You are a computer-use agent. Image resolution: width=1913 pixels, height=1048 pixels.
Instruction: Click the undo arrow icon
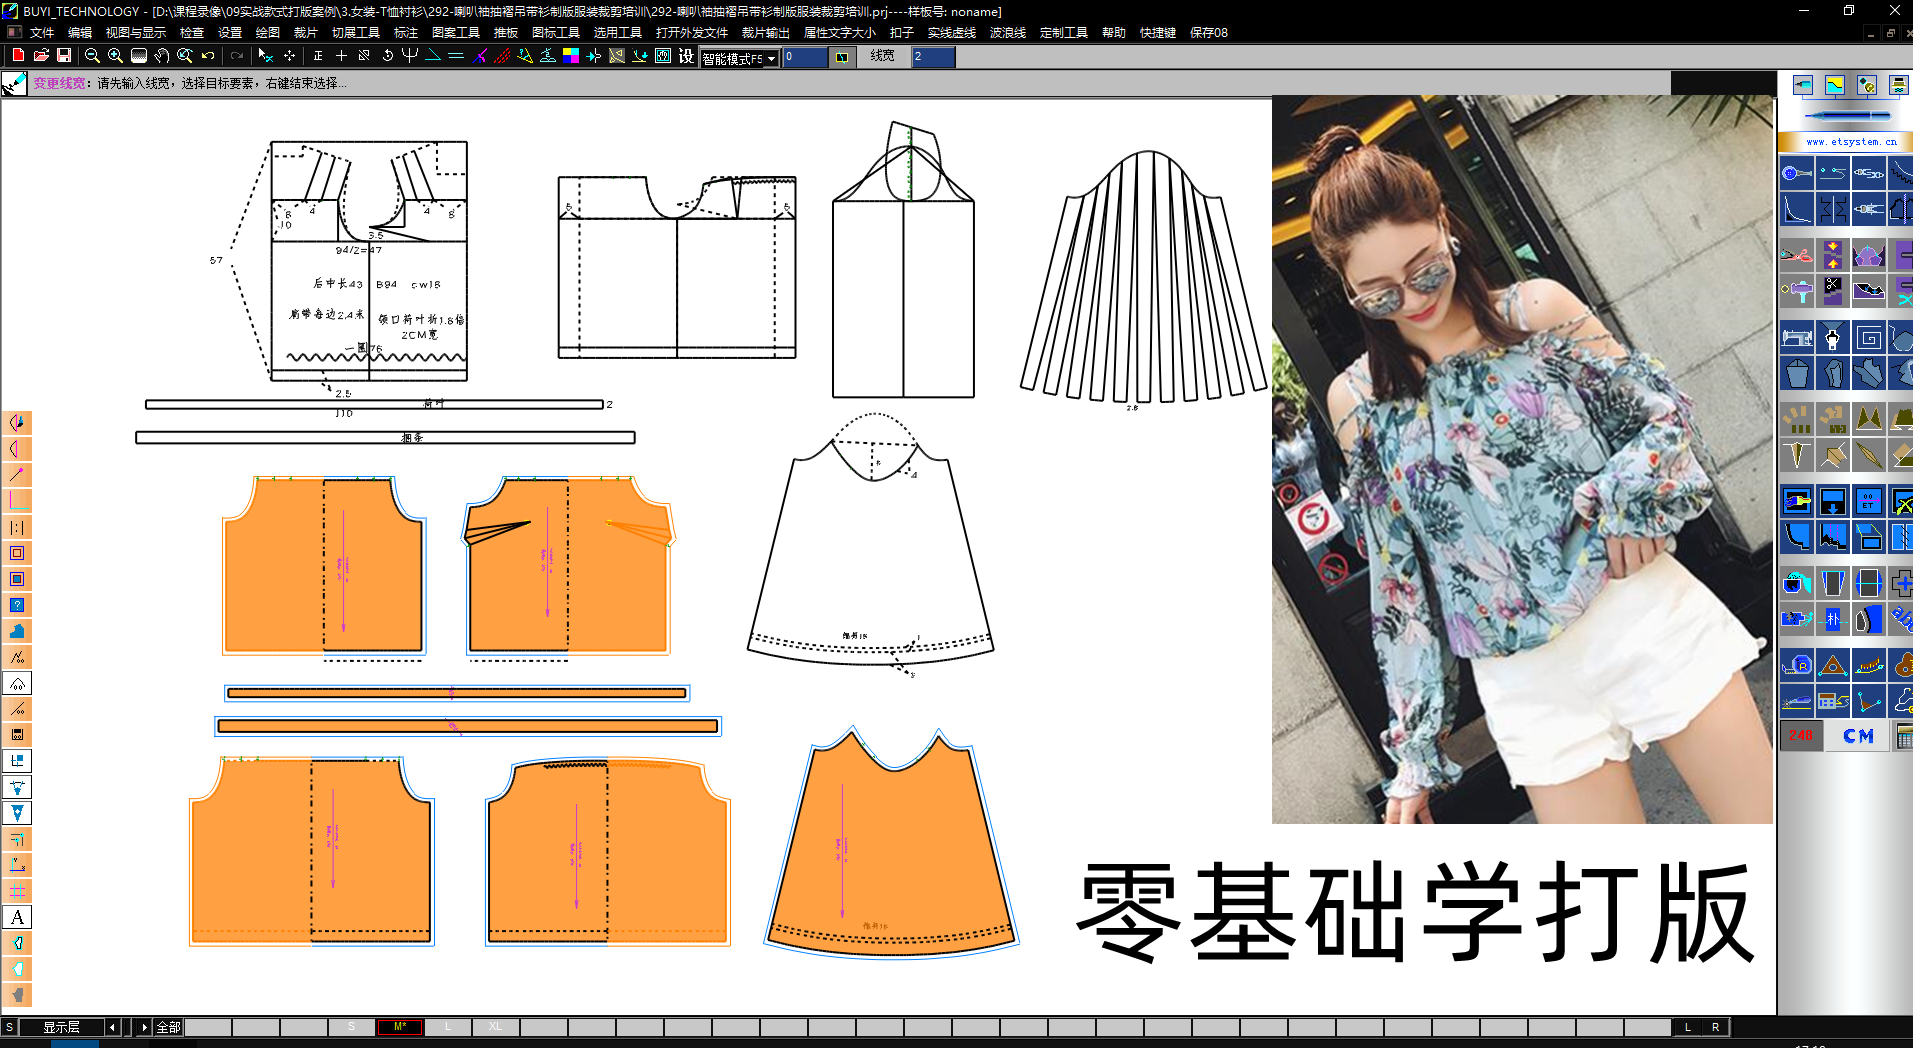tap(208, 56)
